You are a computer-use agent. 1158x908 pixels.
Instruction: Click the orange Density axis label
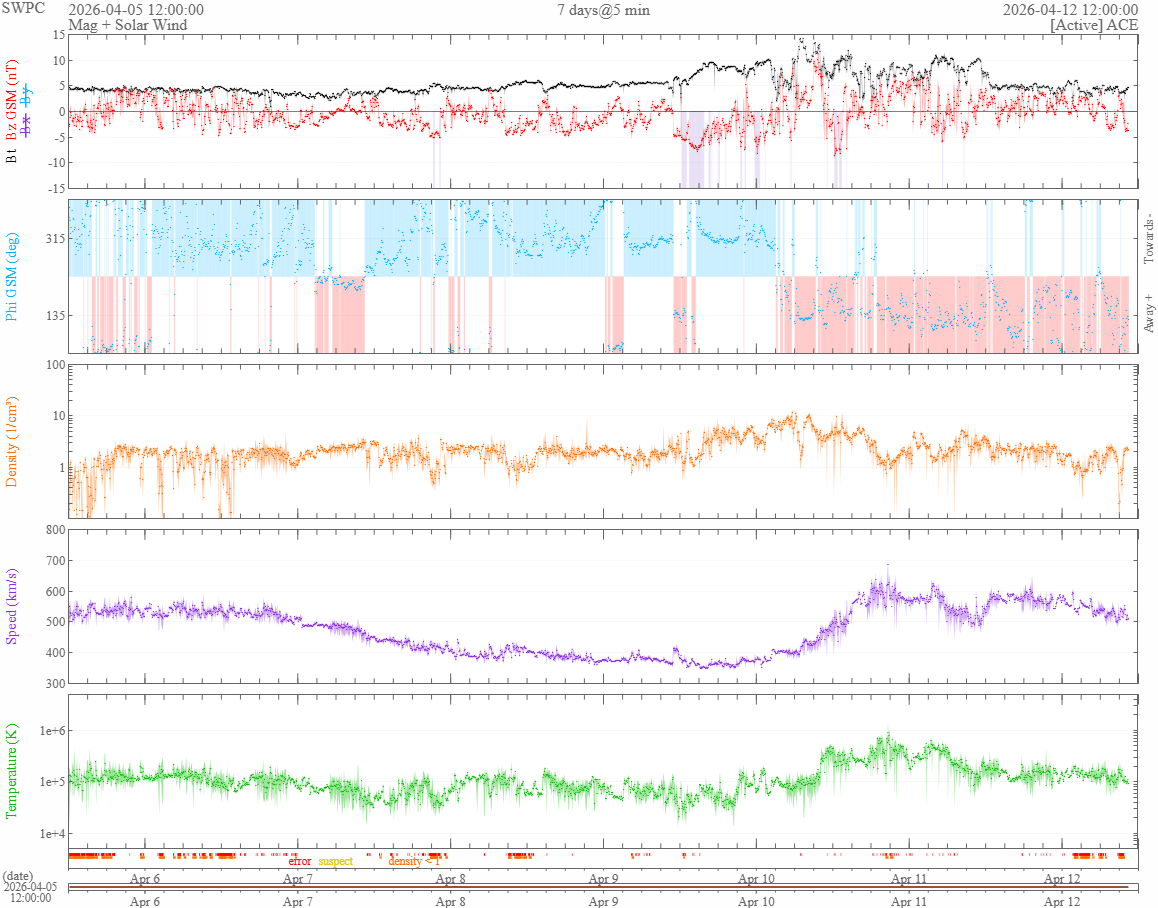12,440
